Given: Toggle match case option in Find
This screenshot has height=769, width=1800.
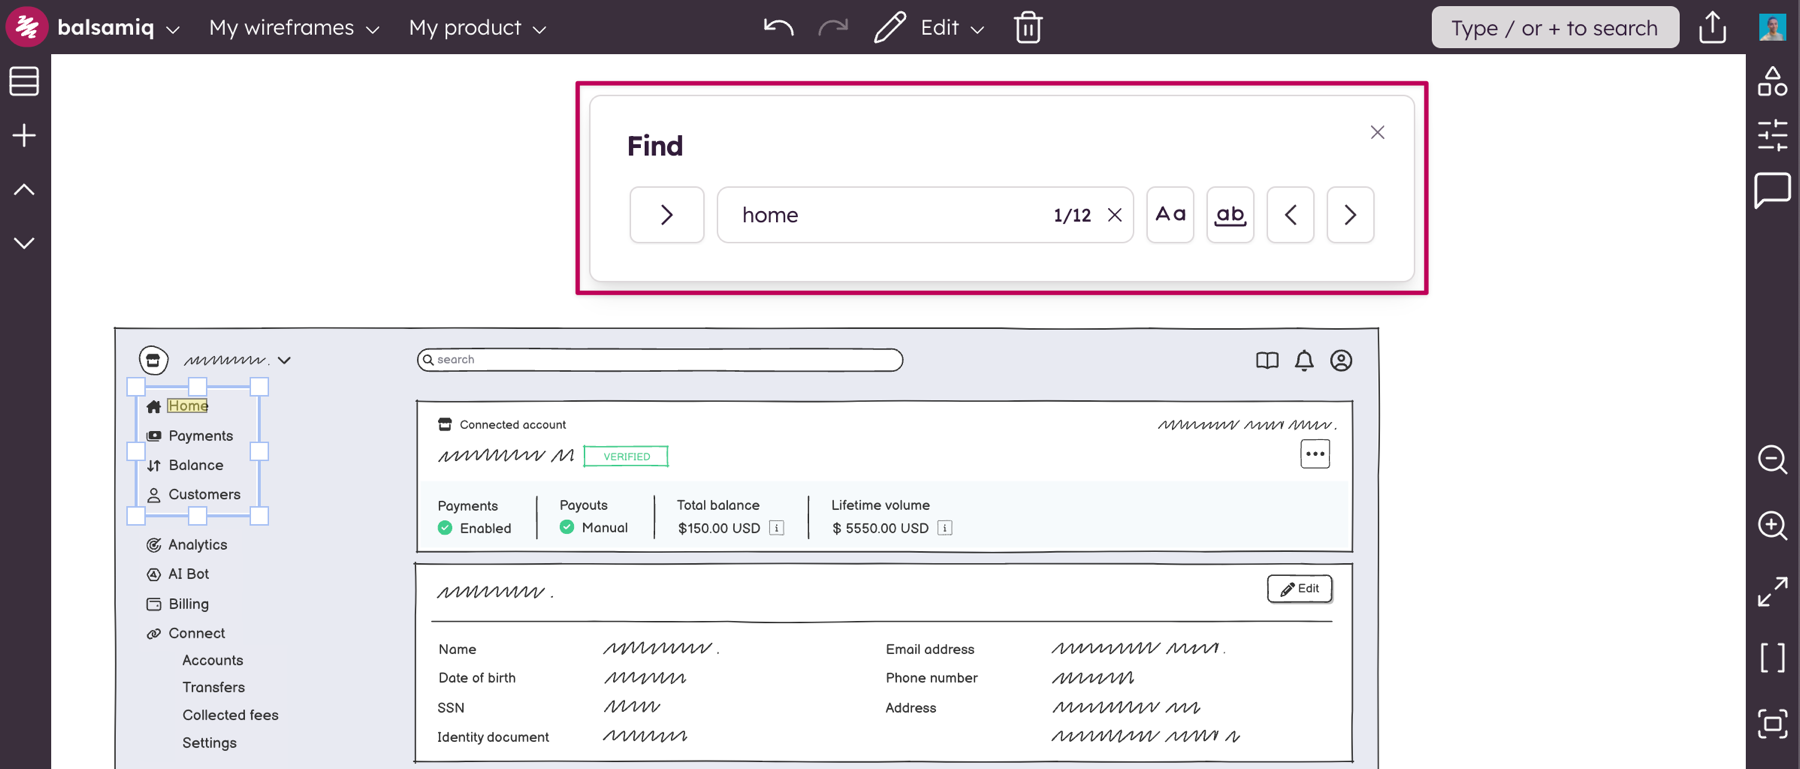Looking at the screenshot, I should (x=1170, y=214).
